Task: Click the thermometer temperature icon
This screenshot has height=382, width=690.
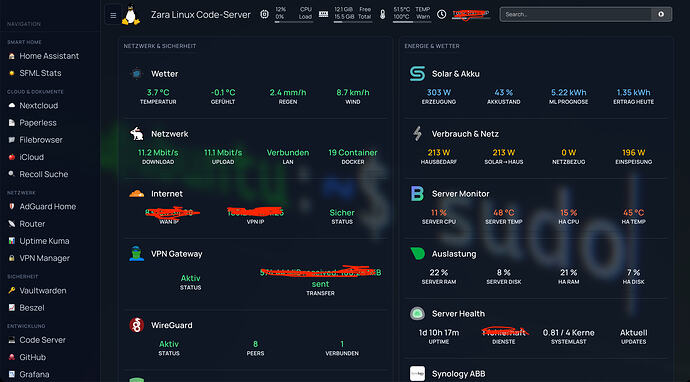Action: pos(382,14)
